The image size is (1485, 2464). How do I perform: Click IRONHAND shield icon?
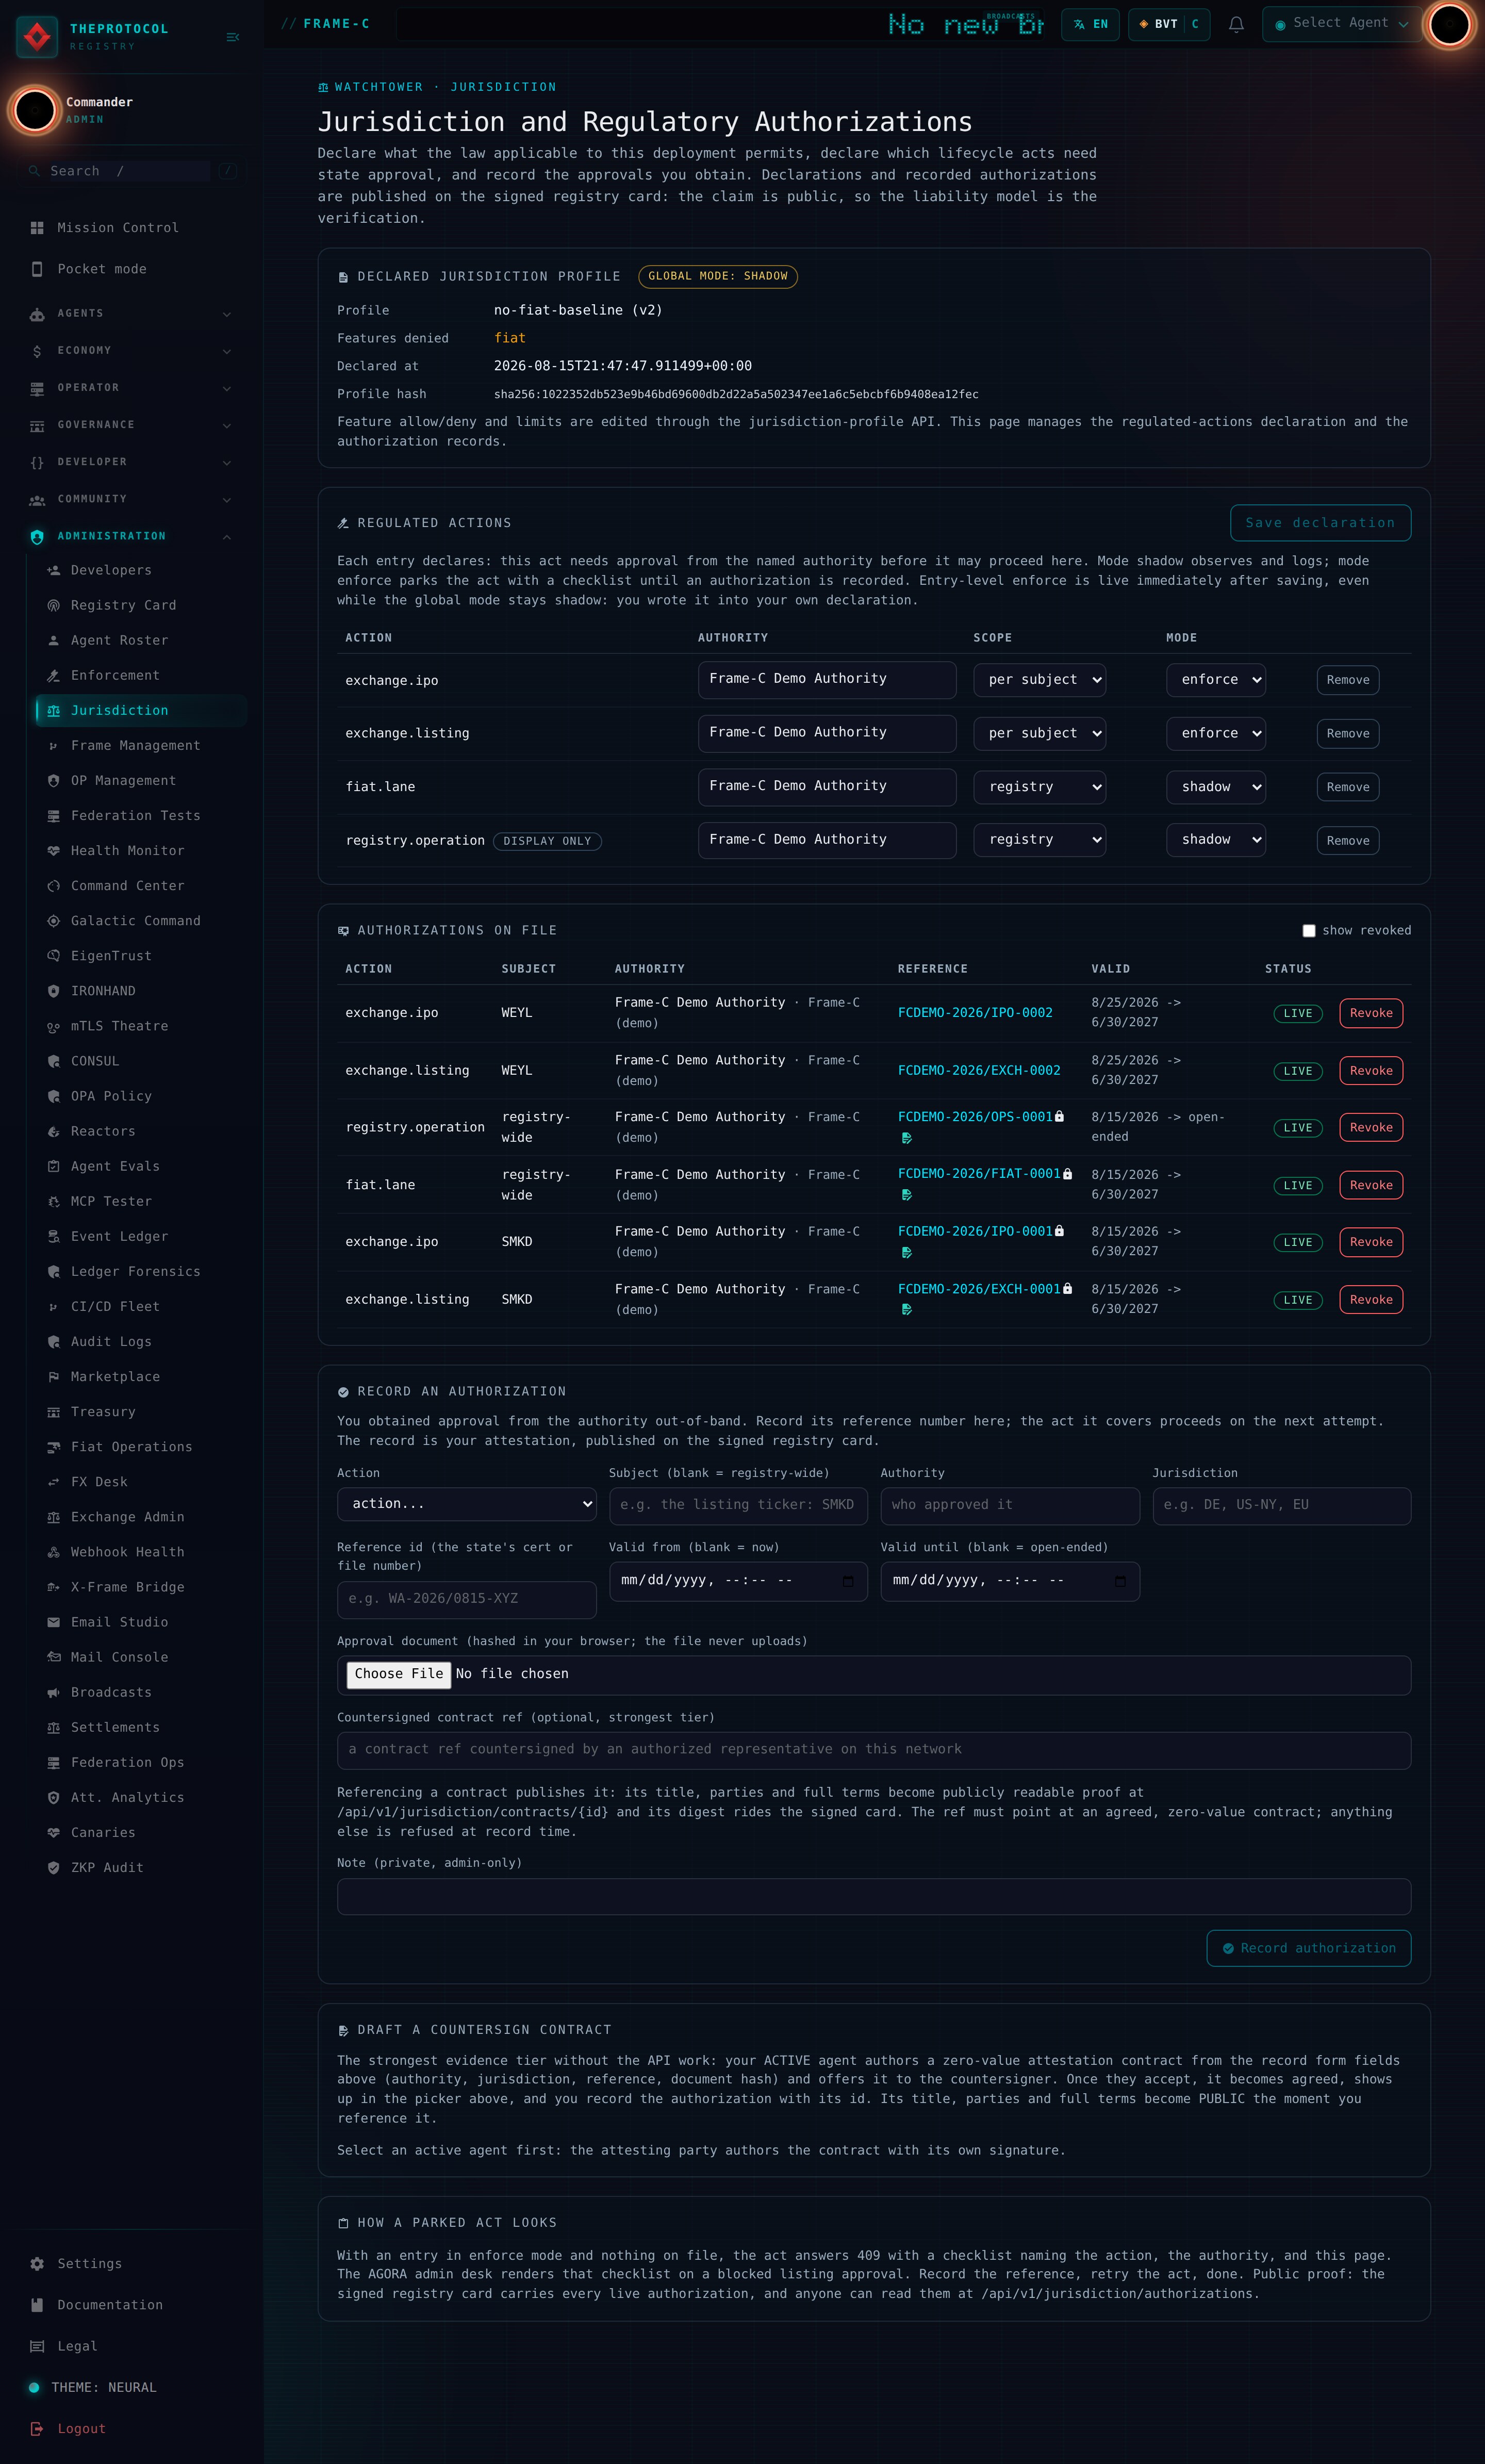(54, 991)
